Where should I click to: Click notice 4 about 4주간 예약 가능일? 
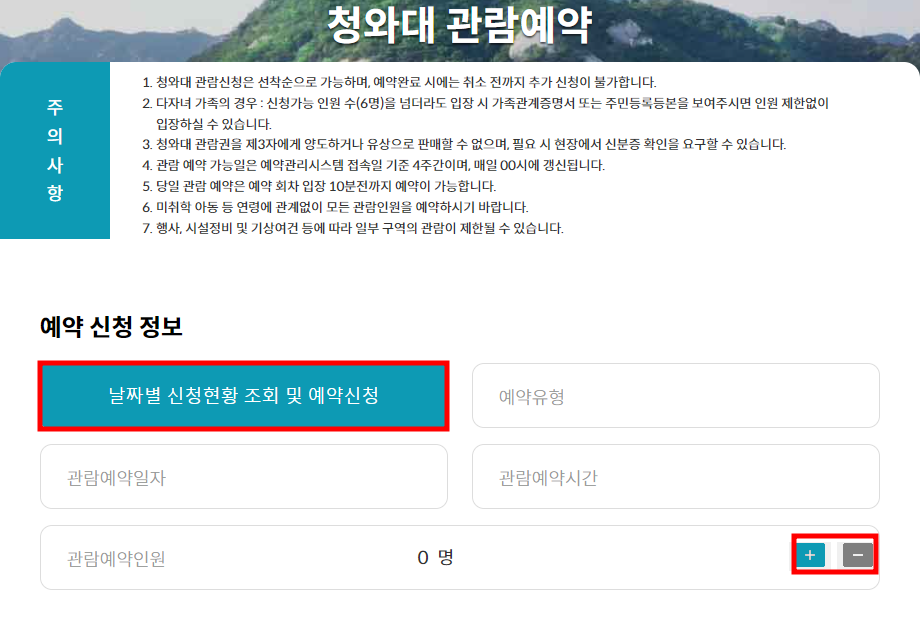[373, 165]
